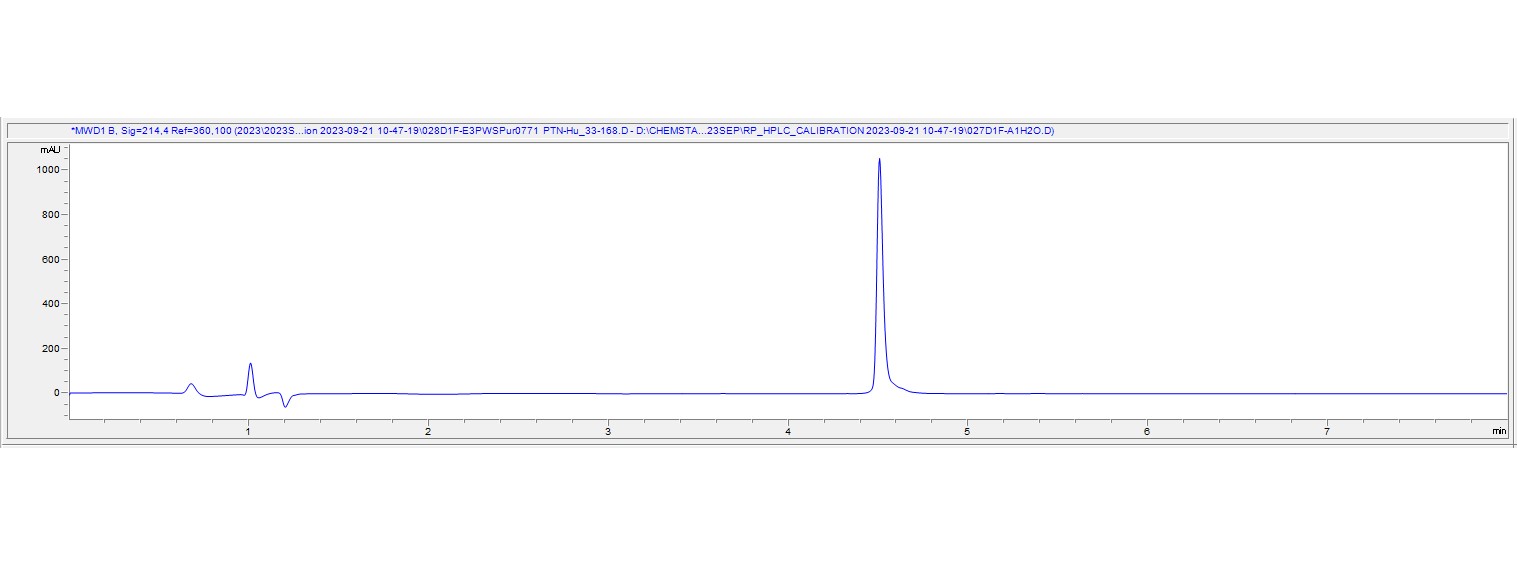Click the 7 minute x-axis label
The image size is (1517, 564).
[1327, 432]
